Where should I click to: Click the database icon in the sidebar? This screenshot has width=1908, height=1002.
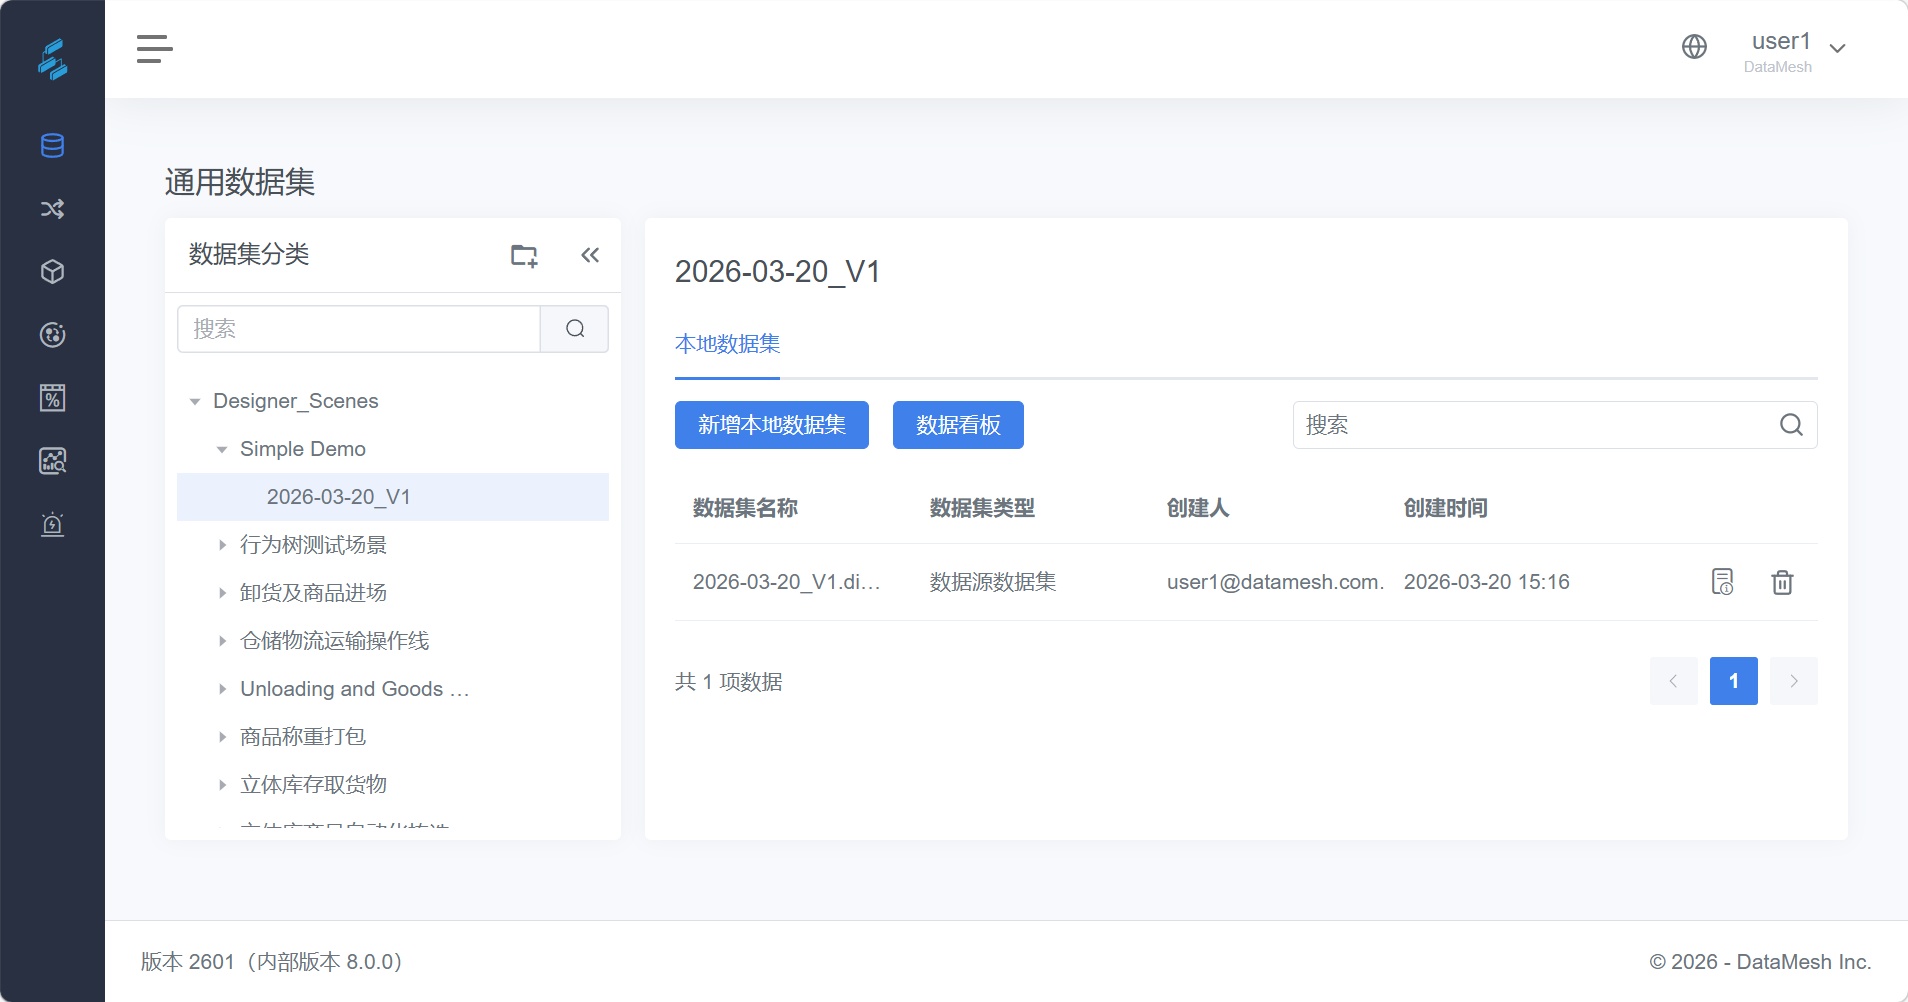click(52, 146)
